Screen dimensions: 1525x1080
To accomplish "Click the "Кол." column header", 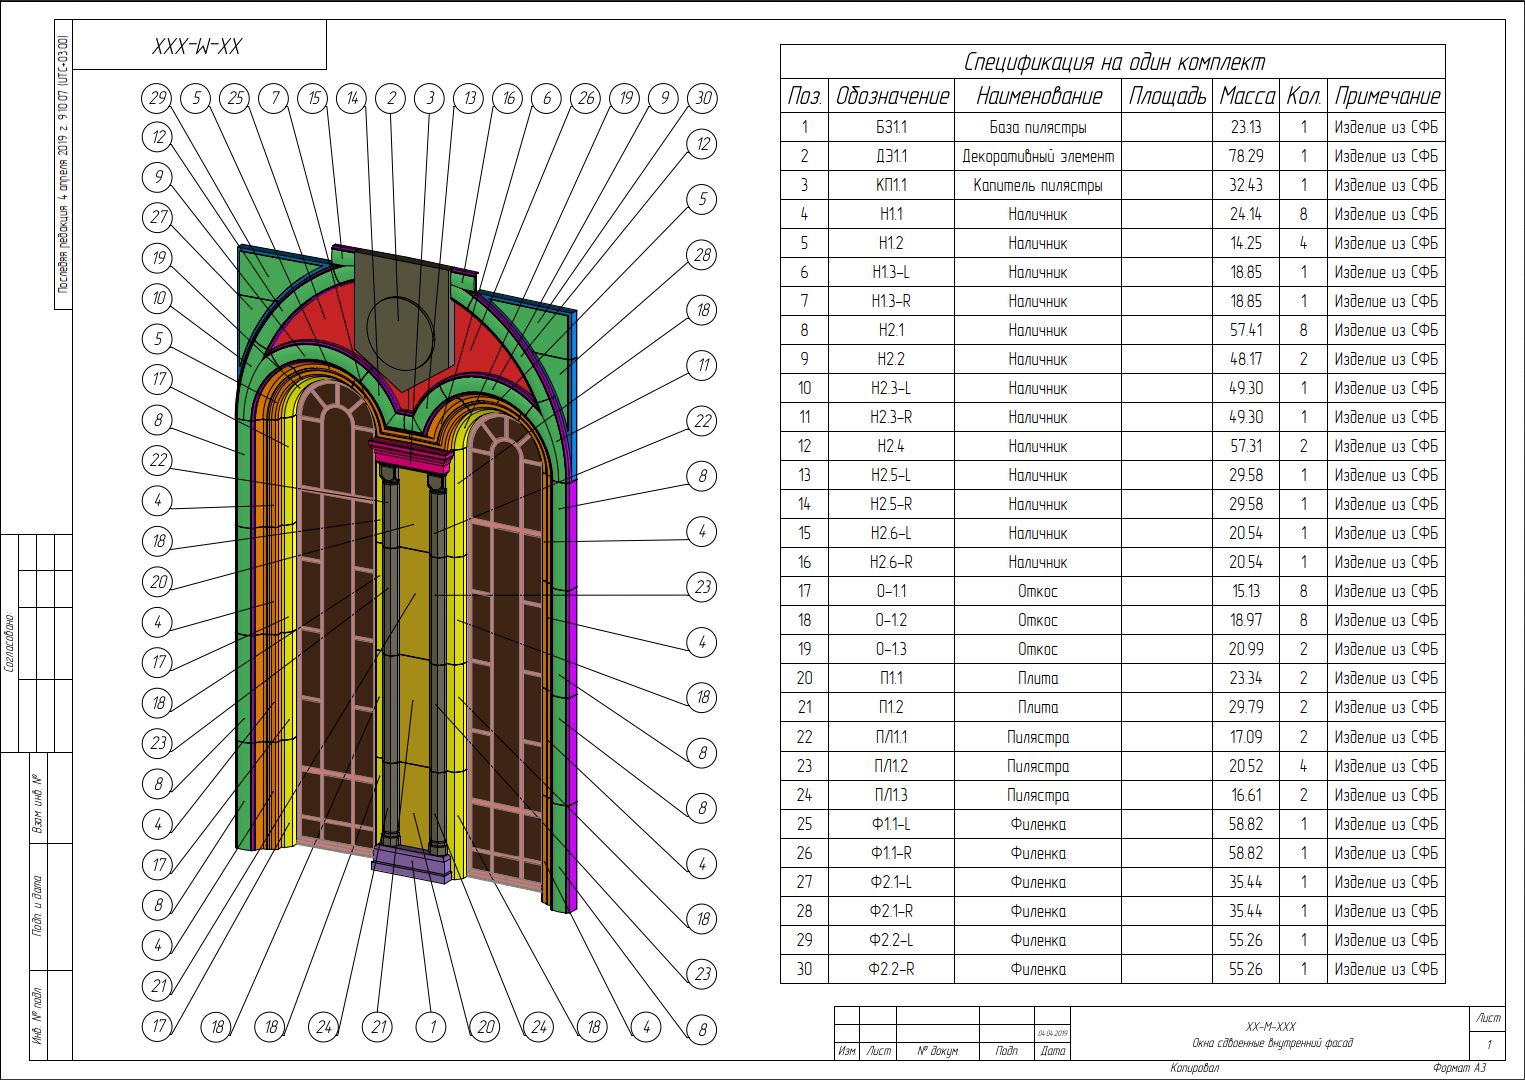I will pos(1303,96).
